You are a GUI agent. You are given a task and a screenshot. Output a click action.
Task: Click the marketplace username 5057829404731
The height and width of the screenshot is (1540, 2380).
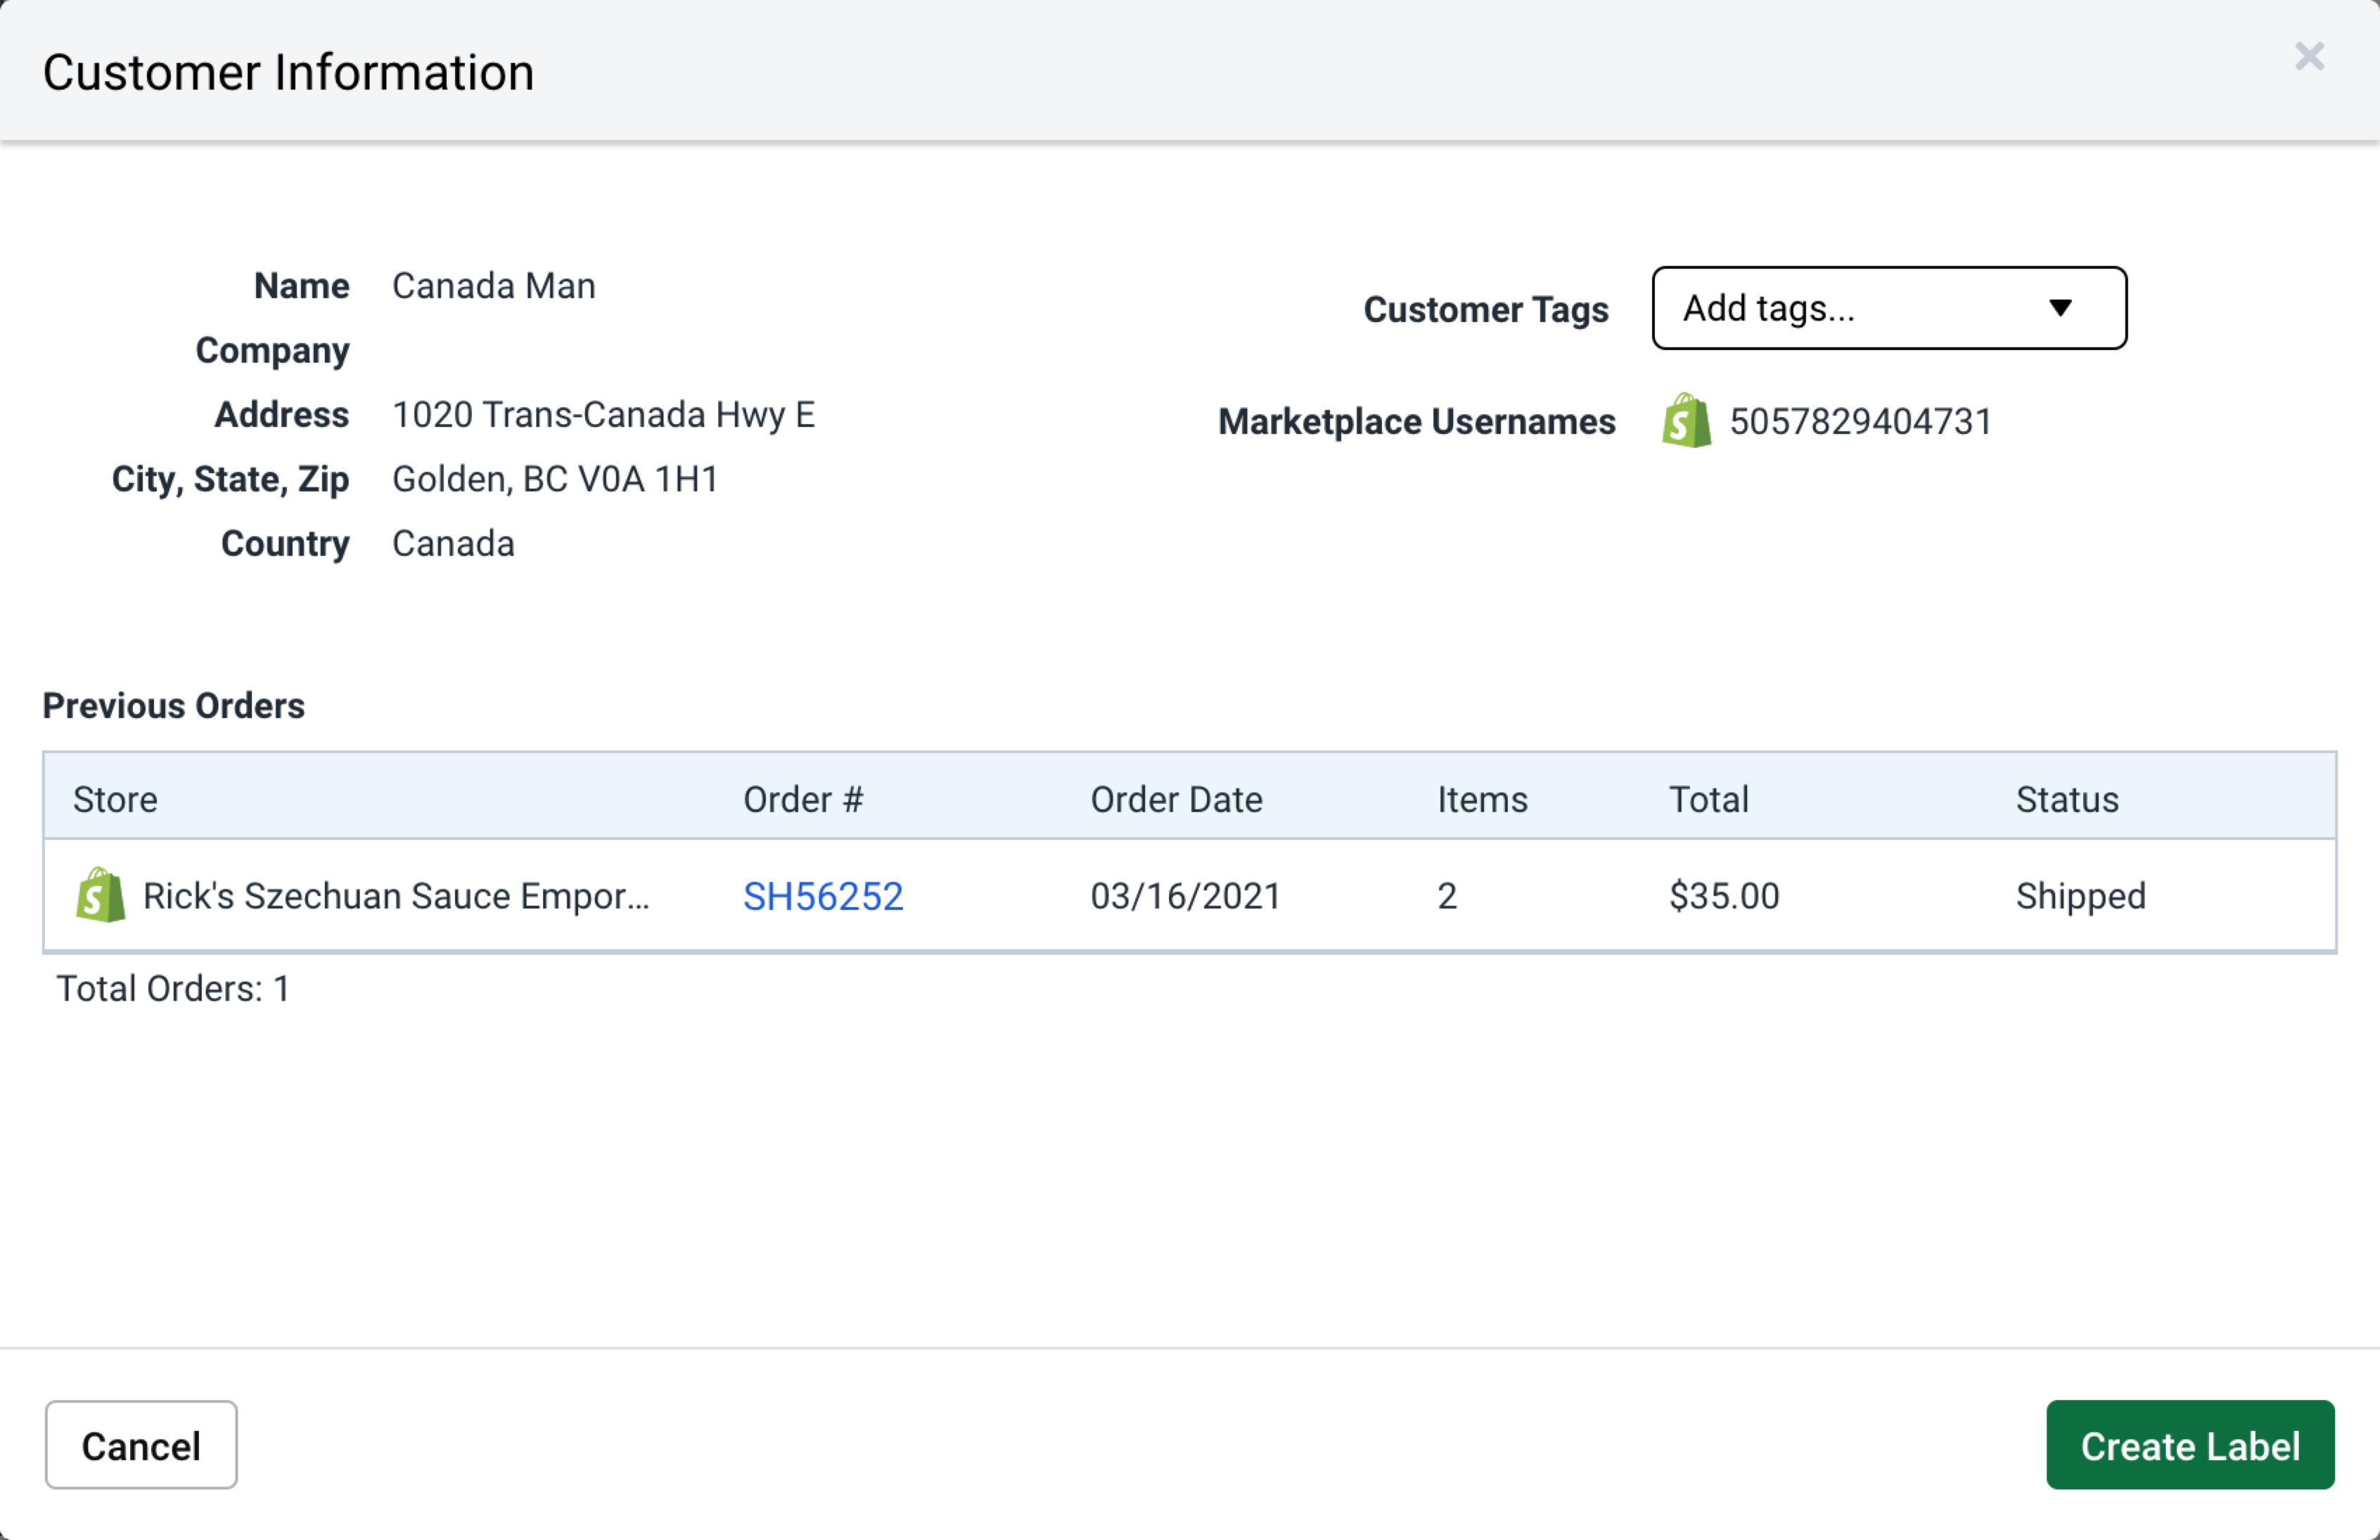pos(1860,421)
